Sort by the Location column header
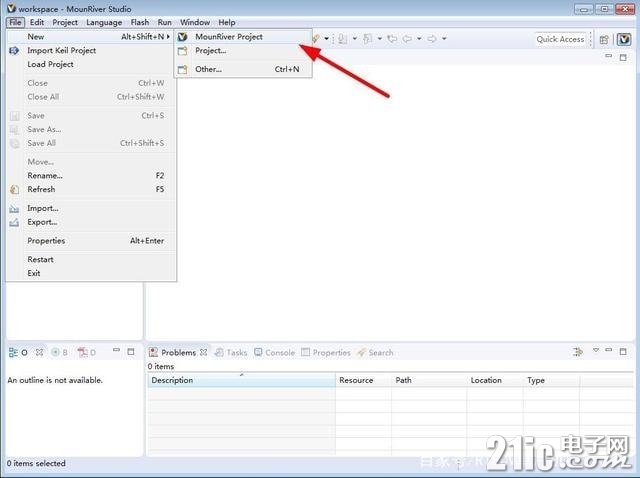 click(495, 380)
